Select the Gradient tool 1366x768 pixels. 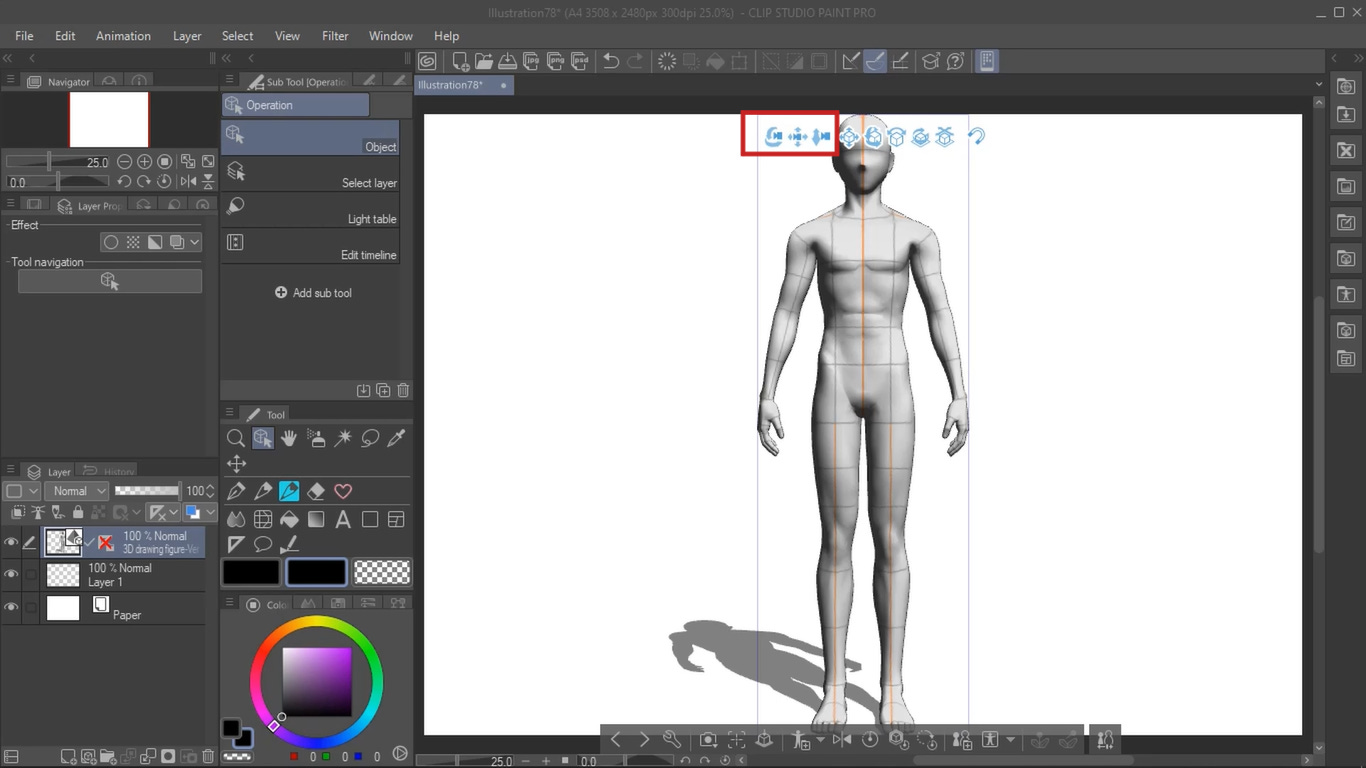tap(315, 518)
